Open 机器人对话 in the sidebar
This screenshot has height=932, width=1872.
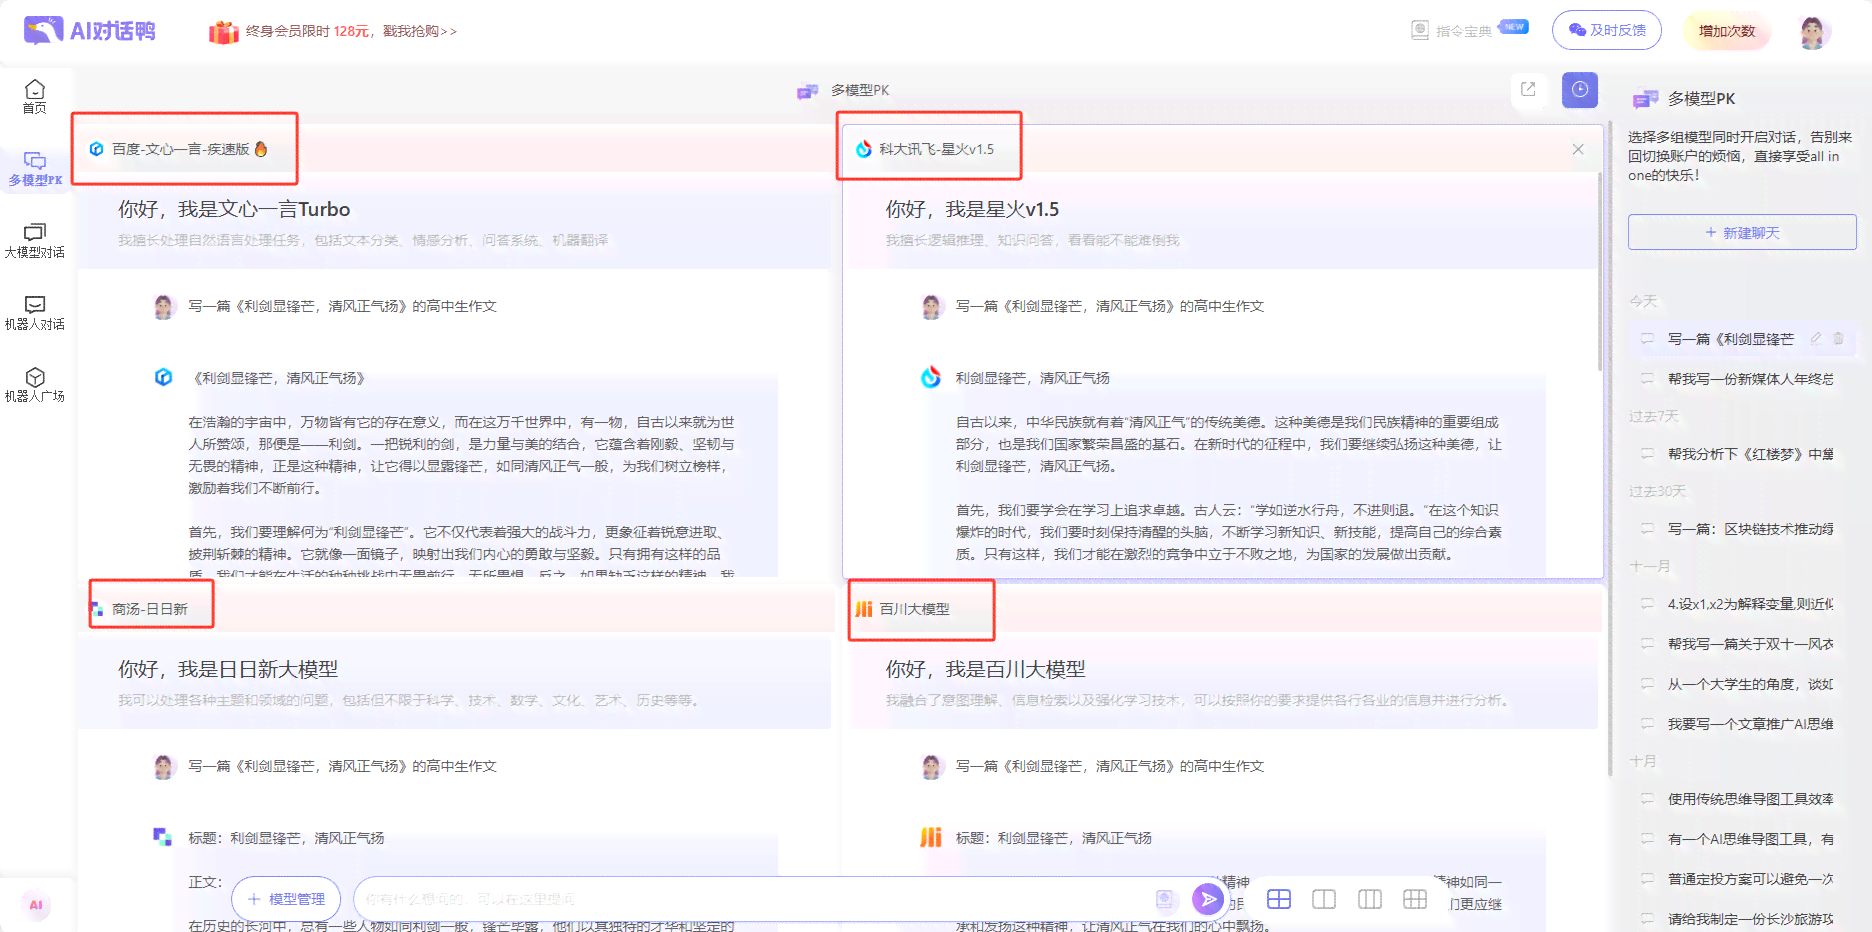coord(35,313)
